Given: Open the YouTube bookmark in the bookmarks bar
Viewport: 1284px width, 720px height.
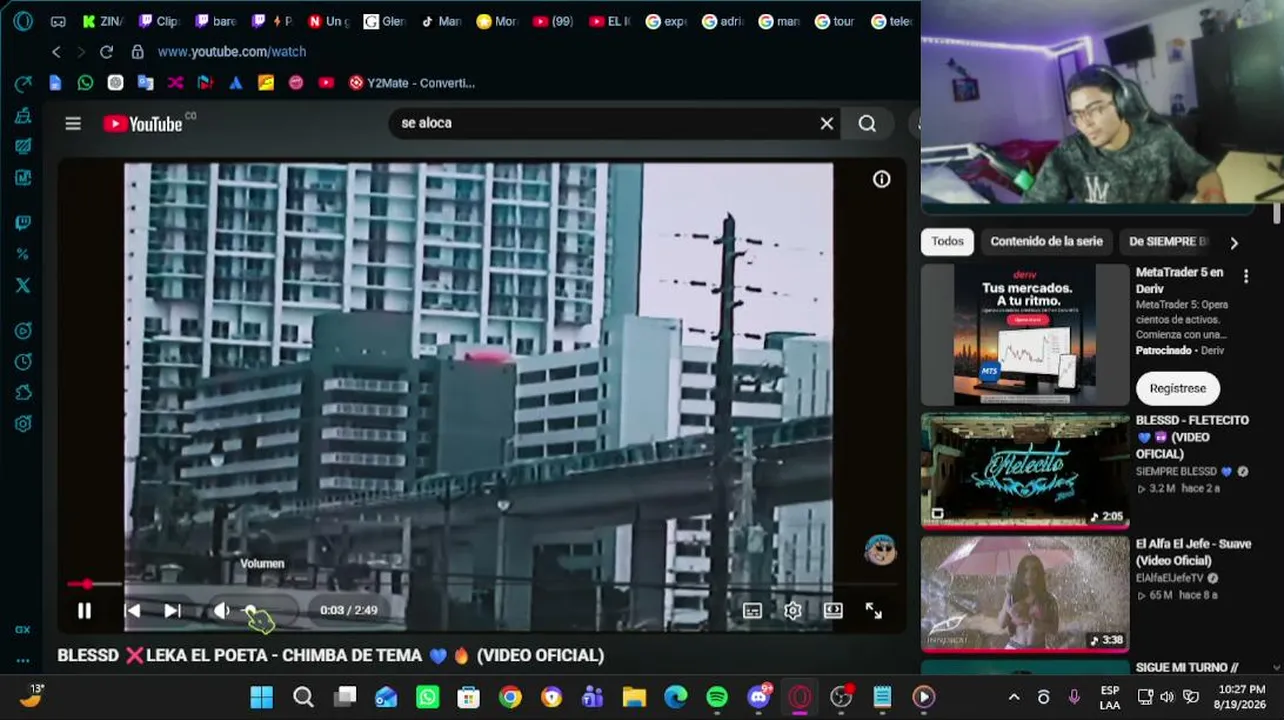Looking at the screenshot, I should point(326,83).
